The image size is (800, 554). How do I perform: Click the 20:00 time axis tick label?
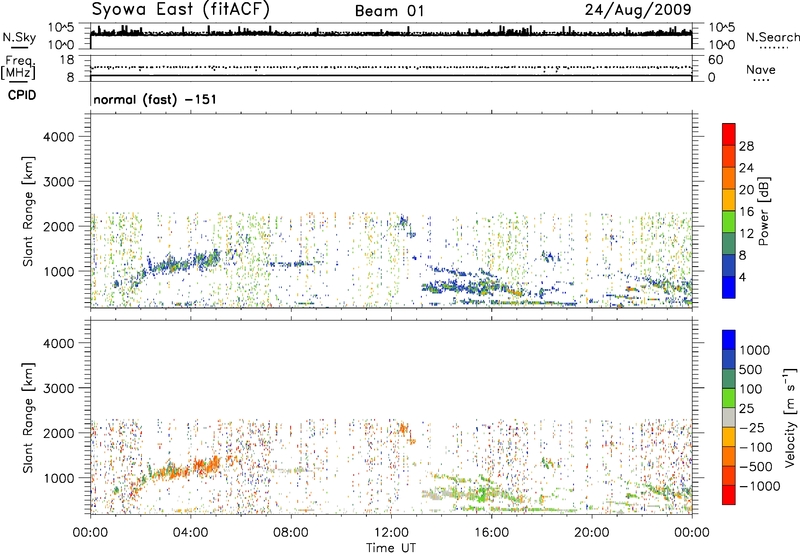click(592, 533)
